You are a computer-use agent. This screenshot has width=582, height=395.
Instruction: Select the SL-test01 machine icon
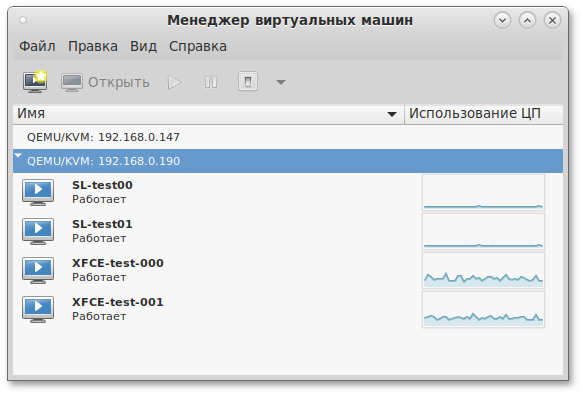[x=38, y=231]
